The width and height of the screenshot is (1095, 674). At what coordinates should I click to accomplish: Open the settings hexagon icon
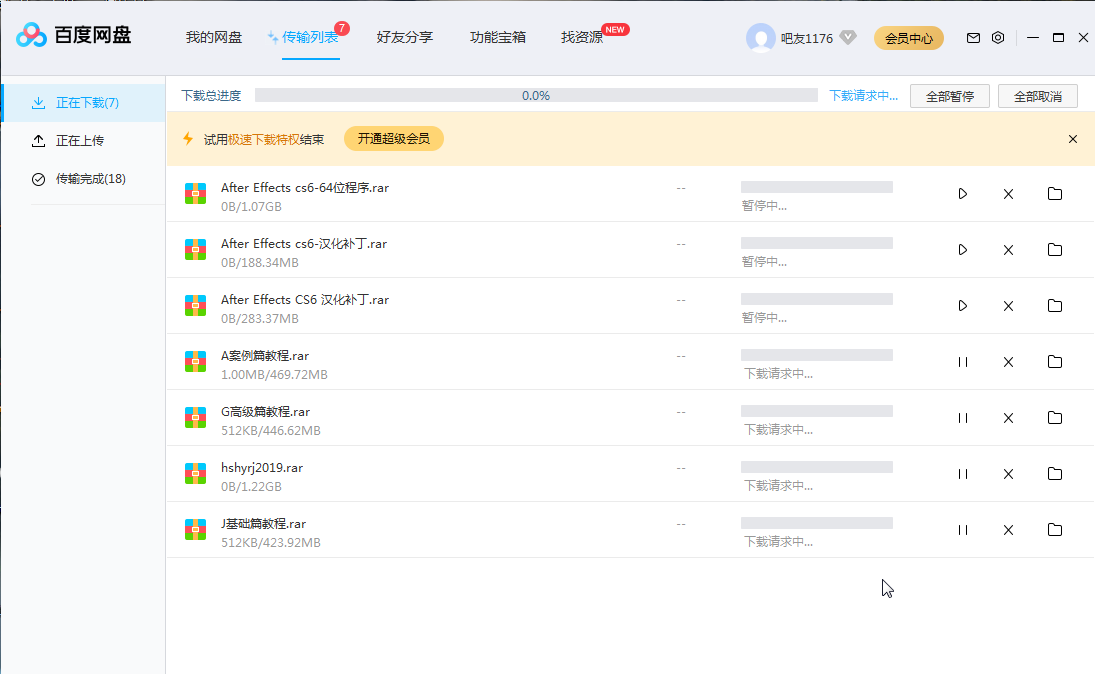coord(998,38)
